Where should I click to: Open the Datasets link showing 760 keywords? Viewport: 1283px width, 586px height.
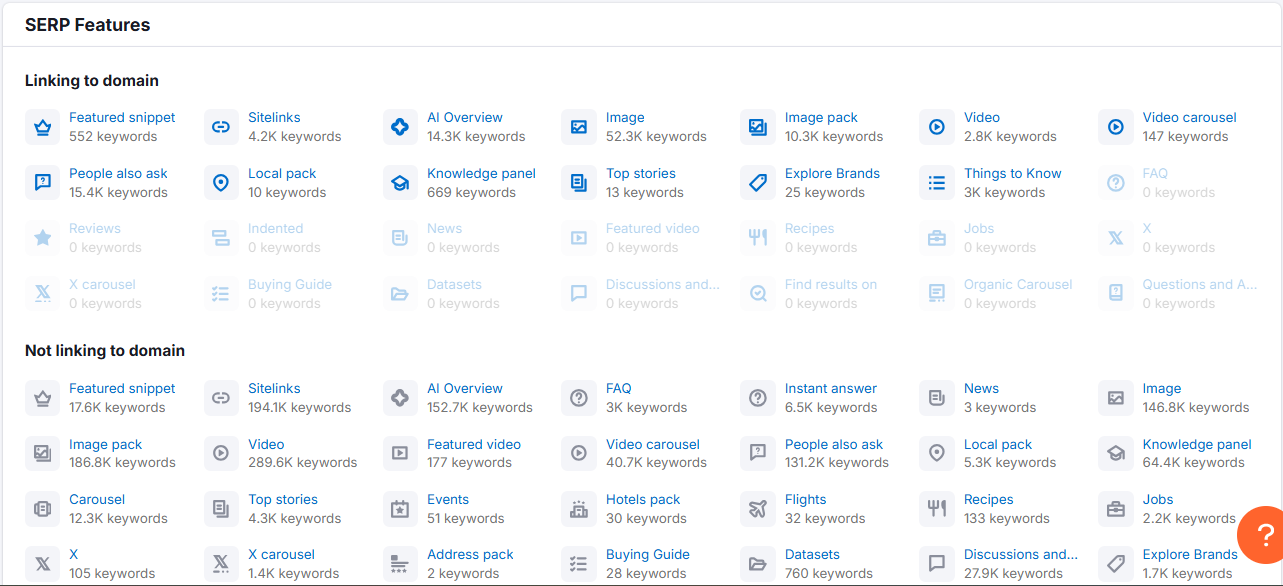coord(812,554)
